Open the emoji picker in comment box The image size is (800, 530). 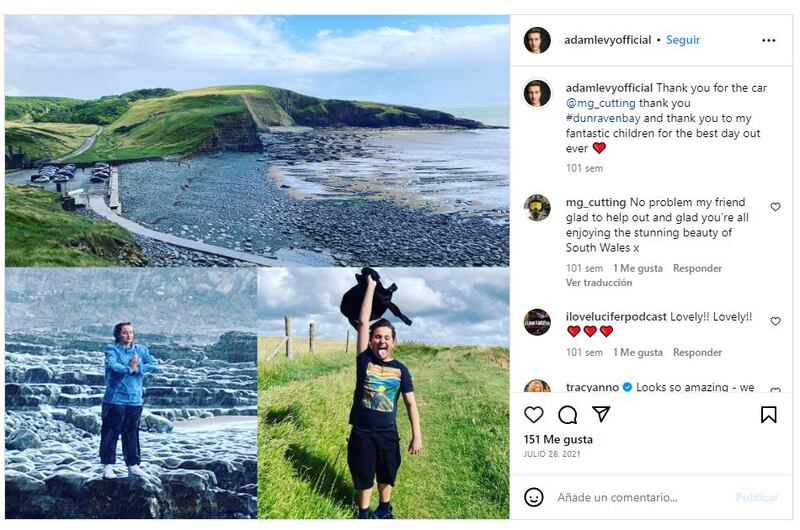coord(534,497)
